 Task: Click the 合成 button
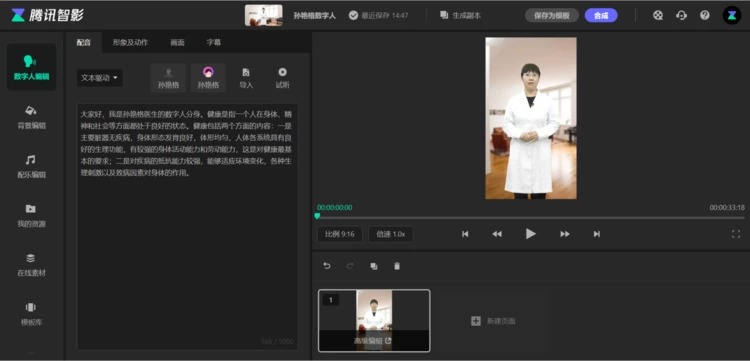pyautogui.click(x=601, y=15)
